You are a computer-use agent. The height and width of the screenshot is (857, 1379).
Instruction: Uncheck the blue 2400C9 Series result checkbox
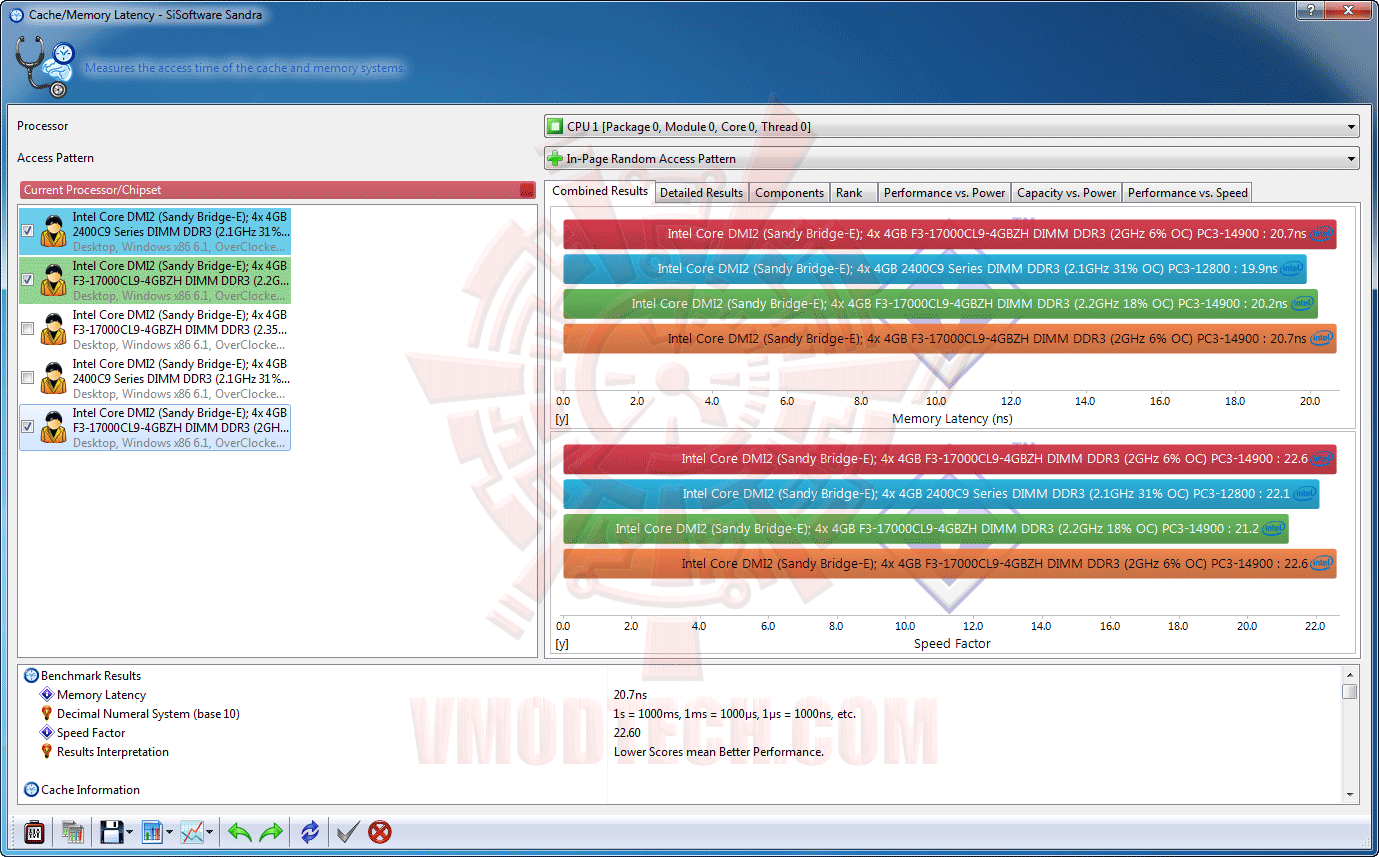click(x=28, y=231)
